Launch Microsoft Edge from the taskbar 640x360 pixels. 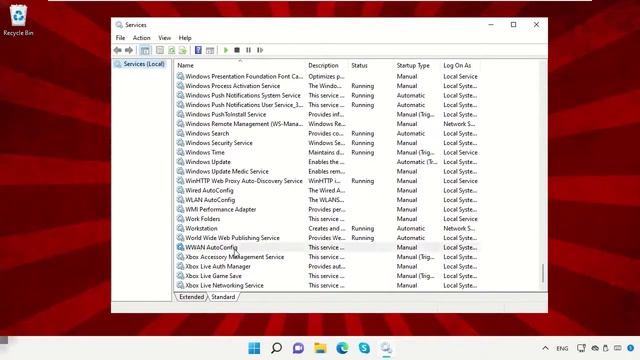(342, 348)
